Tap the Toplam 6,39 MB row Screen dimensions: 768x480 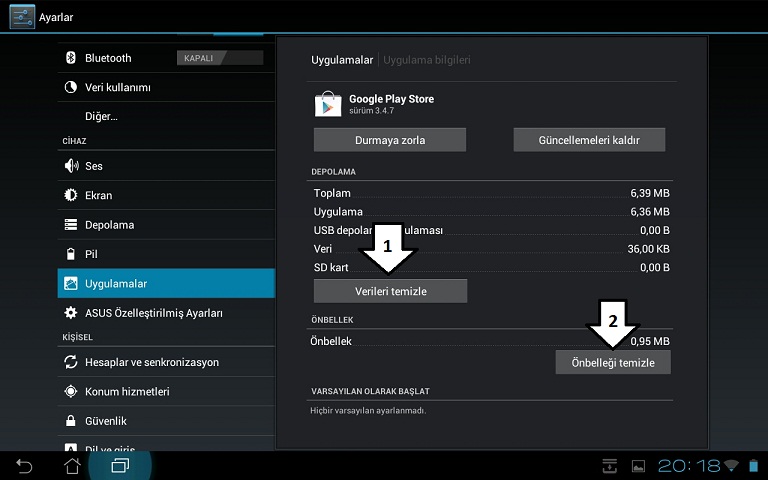(x=491, y=193)
